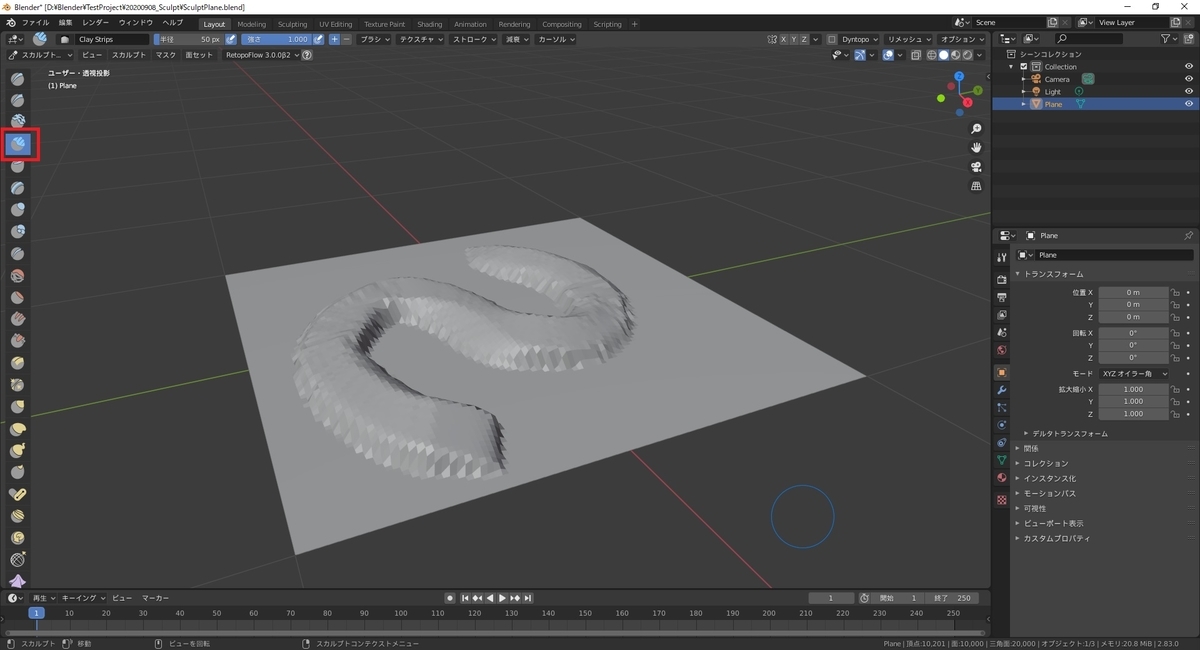Switch brush direction to add (plus)
Image resolution: width=1200 pixels, height=650 pixels.
tap(335, 39)
